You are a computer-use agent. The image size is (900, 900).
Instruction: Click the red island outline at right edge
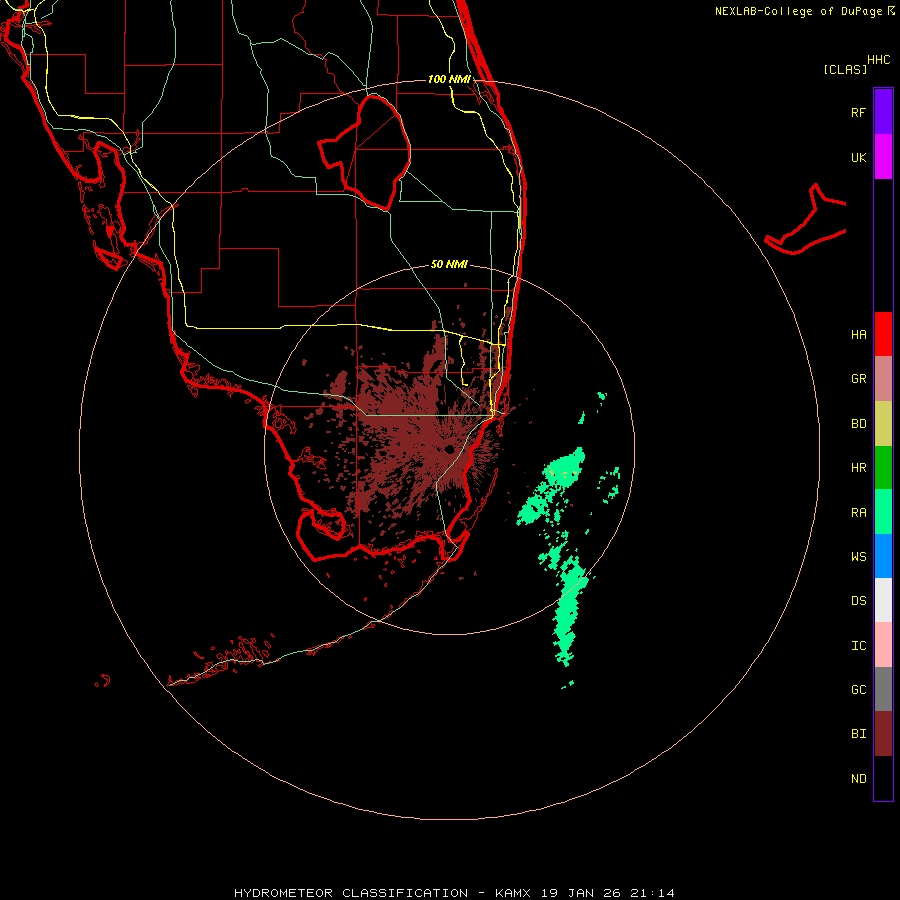tap(806, 220)
